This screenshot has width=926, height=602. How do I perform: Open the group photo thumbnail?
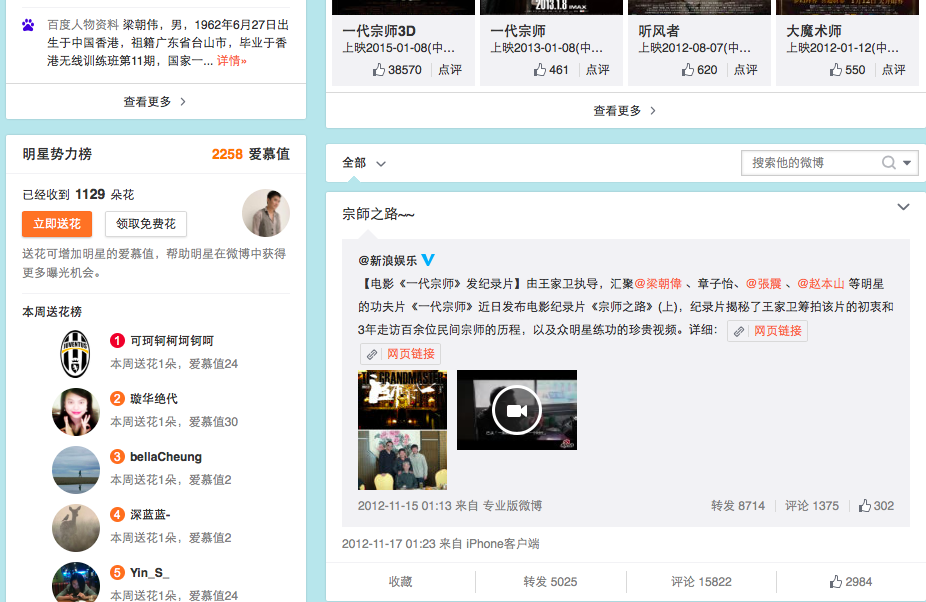[x=402, y=460]
